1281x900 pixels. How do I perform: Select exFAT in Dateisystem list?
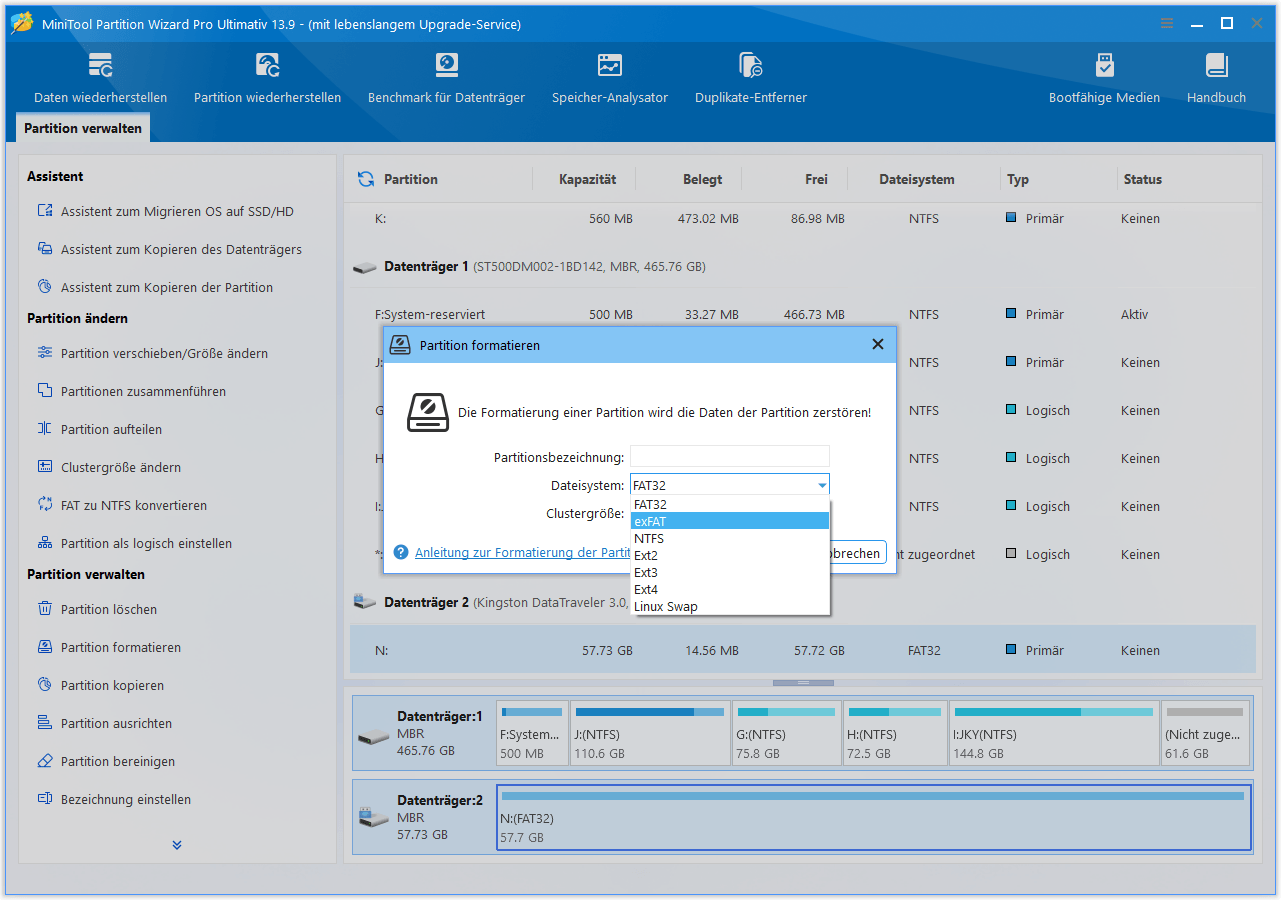(x=730, y=521)
